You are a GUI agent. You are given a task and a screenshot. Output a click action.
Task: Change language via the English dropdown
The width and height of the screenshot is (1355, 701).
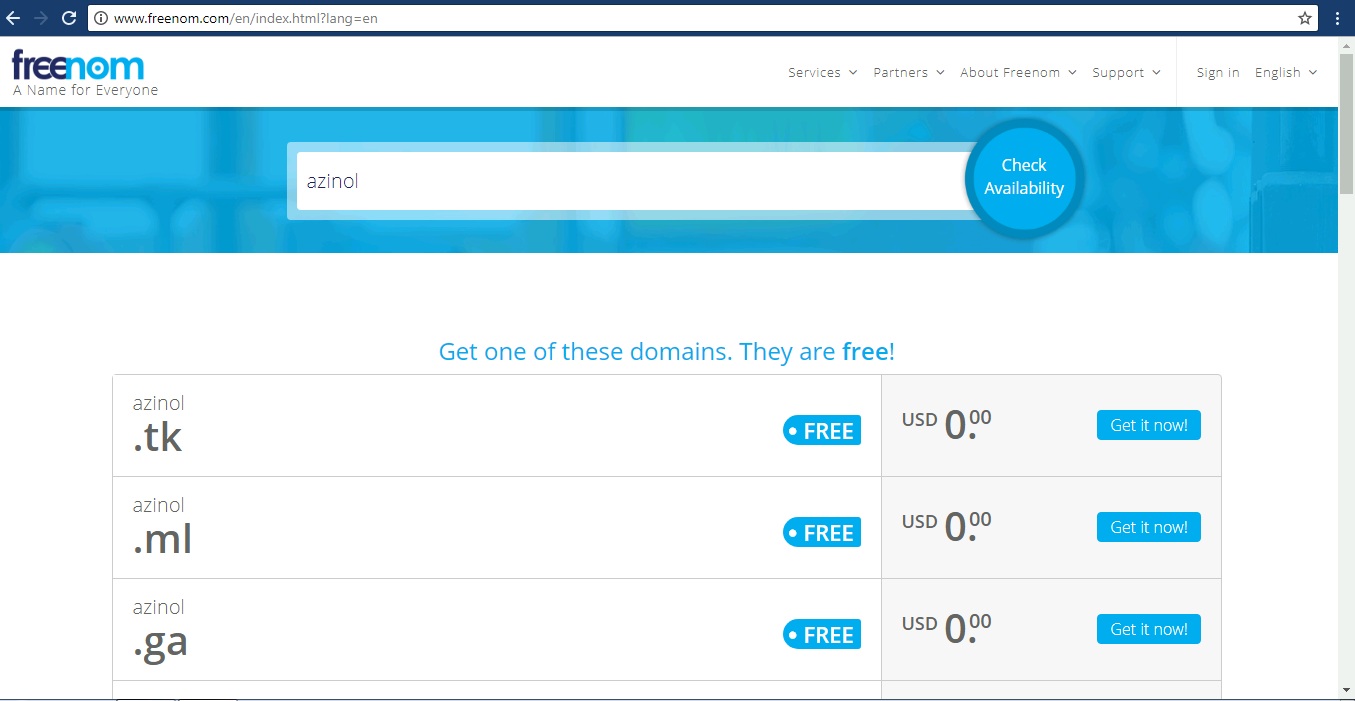[1286, 72]
